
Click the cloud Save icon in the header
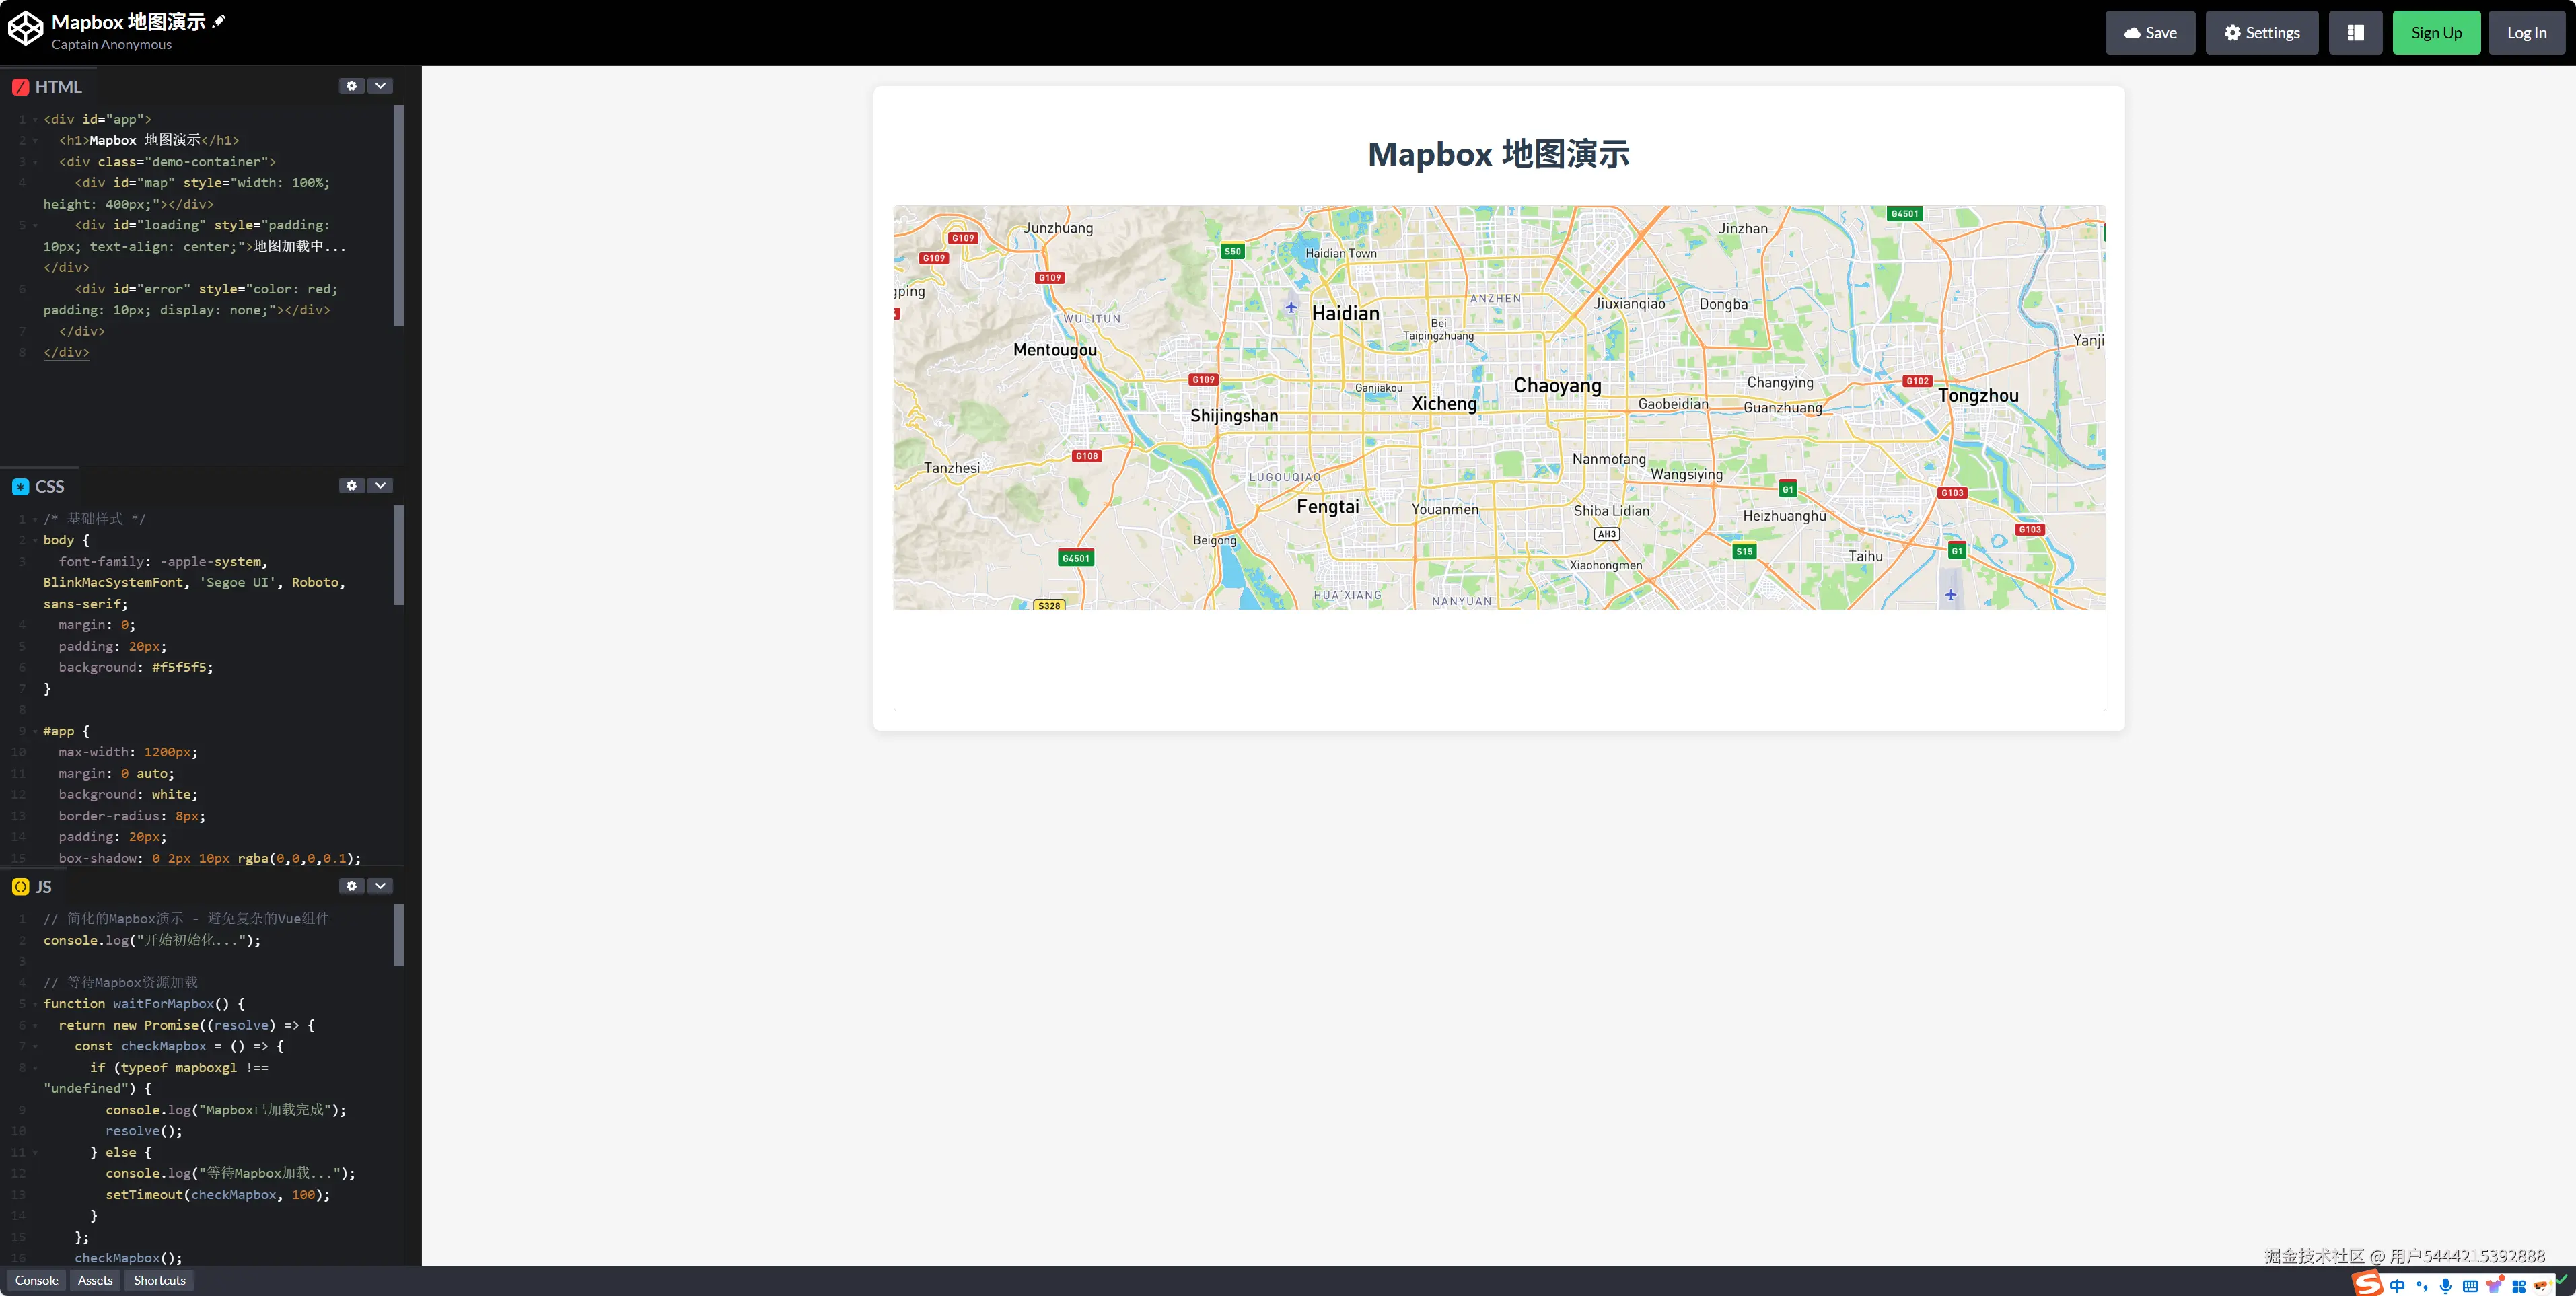[2134, 32]
